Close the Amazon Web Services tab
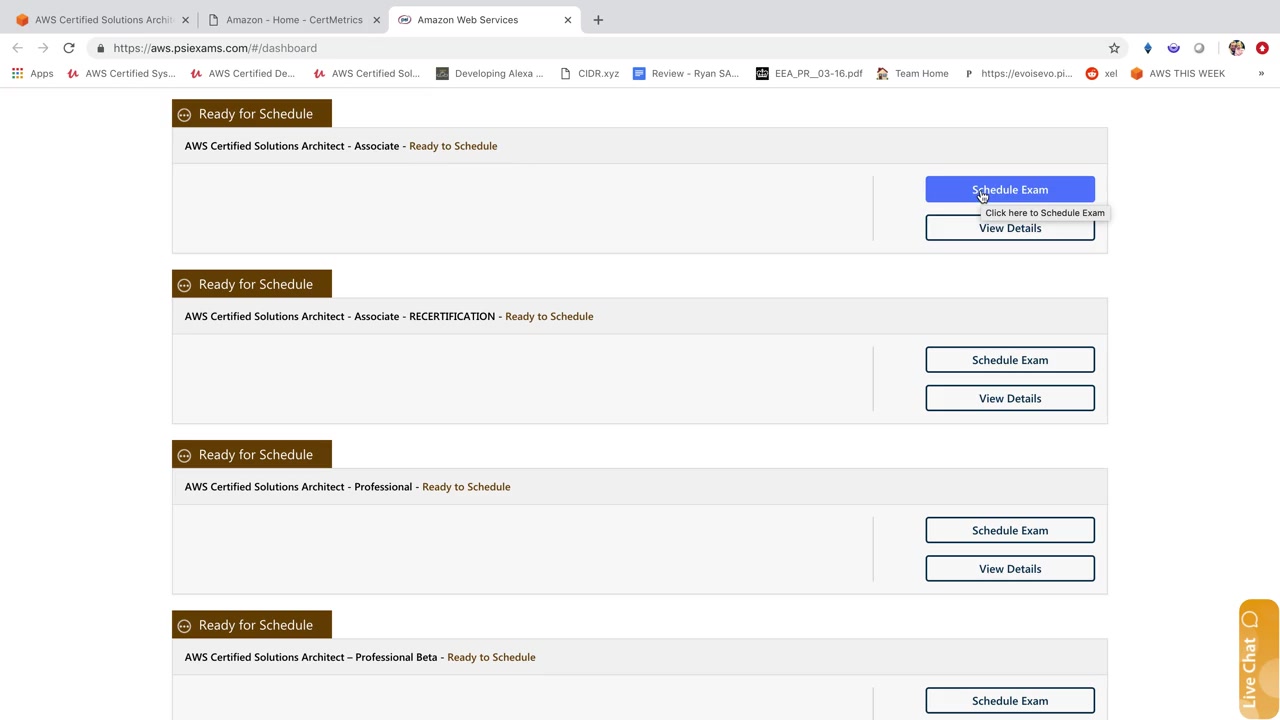This screenshot has height=720, width=1280. pyautogui.click(x=568, y=20)
